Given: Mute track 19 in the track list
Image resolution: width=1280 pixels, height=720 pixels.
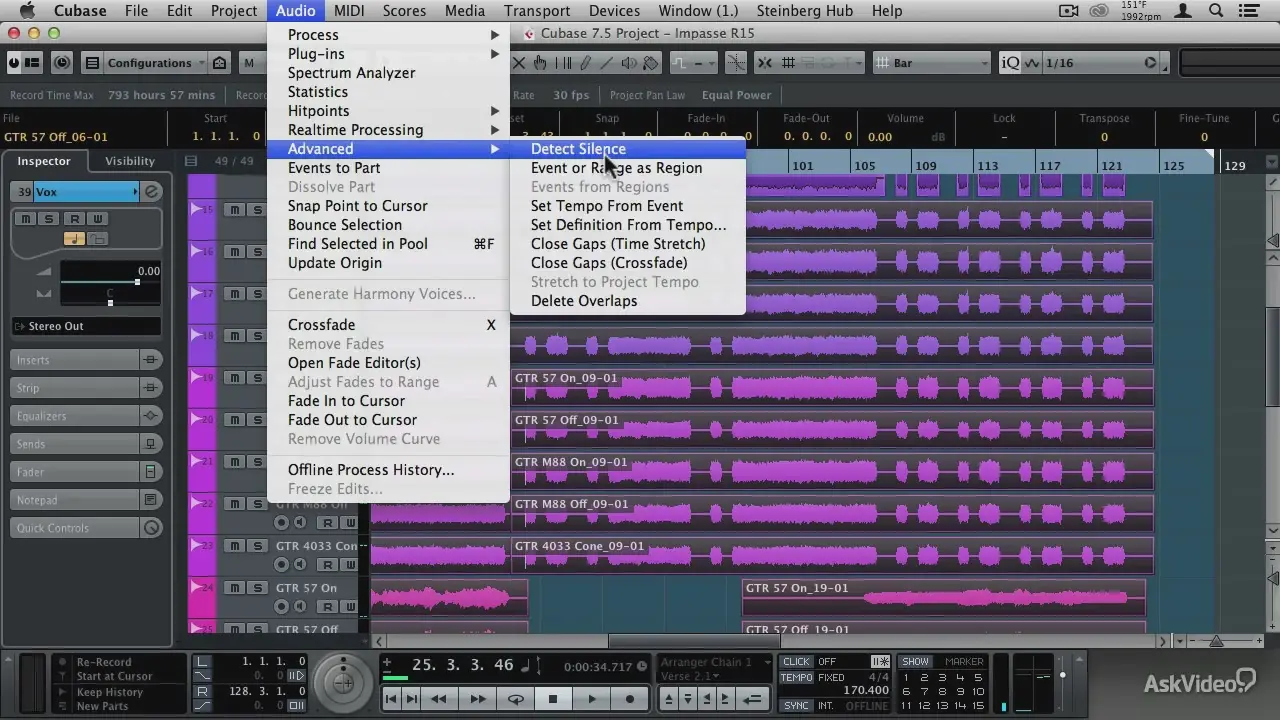Looking at the screenshot, I should [x=235, y=378].
